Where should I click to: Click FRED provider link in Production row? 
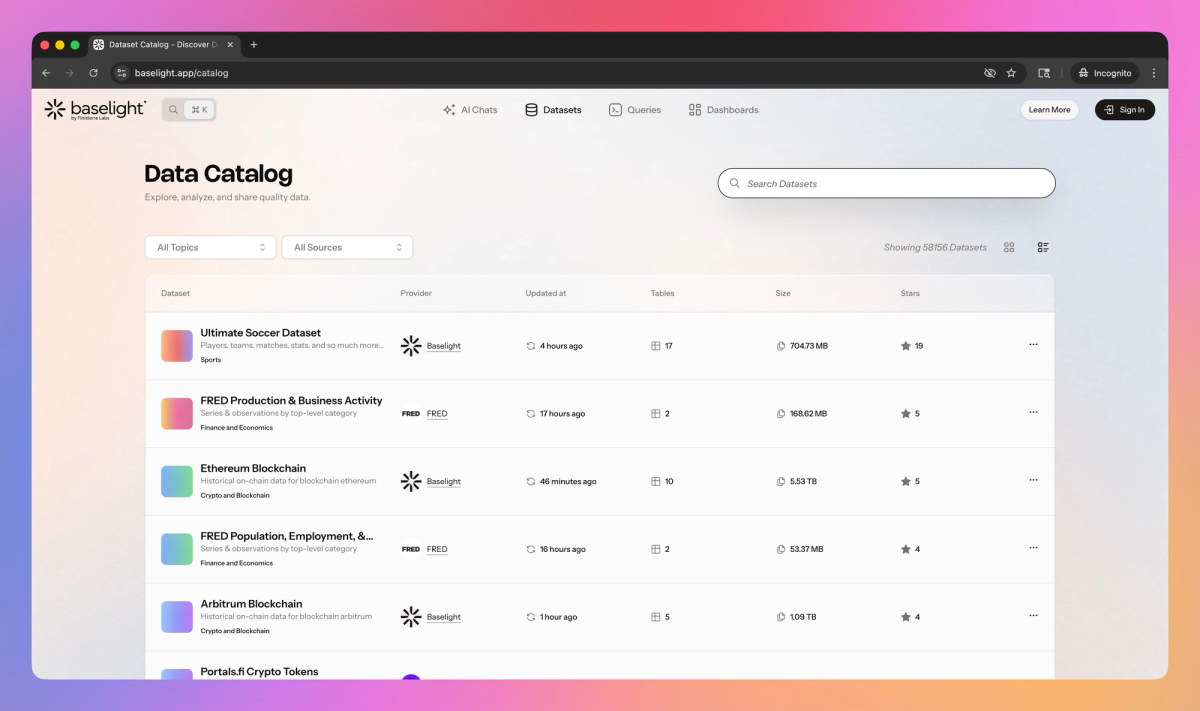[x=437, y=414]
